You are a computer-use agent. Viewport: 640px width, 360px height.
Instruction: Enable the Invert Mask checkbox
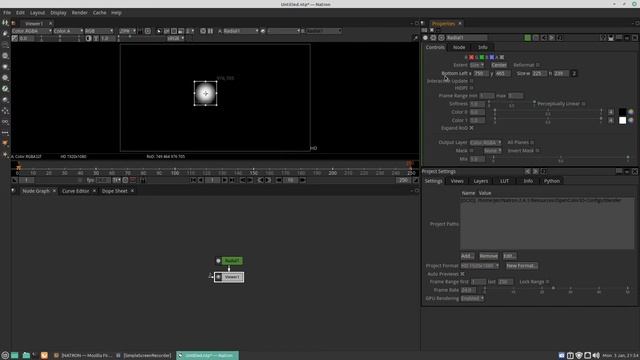[537, 151]
